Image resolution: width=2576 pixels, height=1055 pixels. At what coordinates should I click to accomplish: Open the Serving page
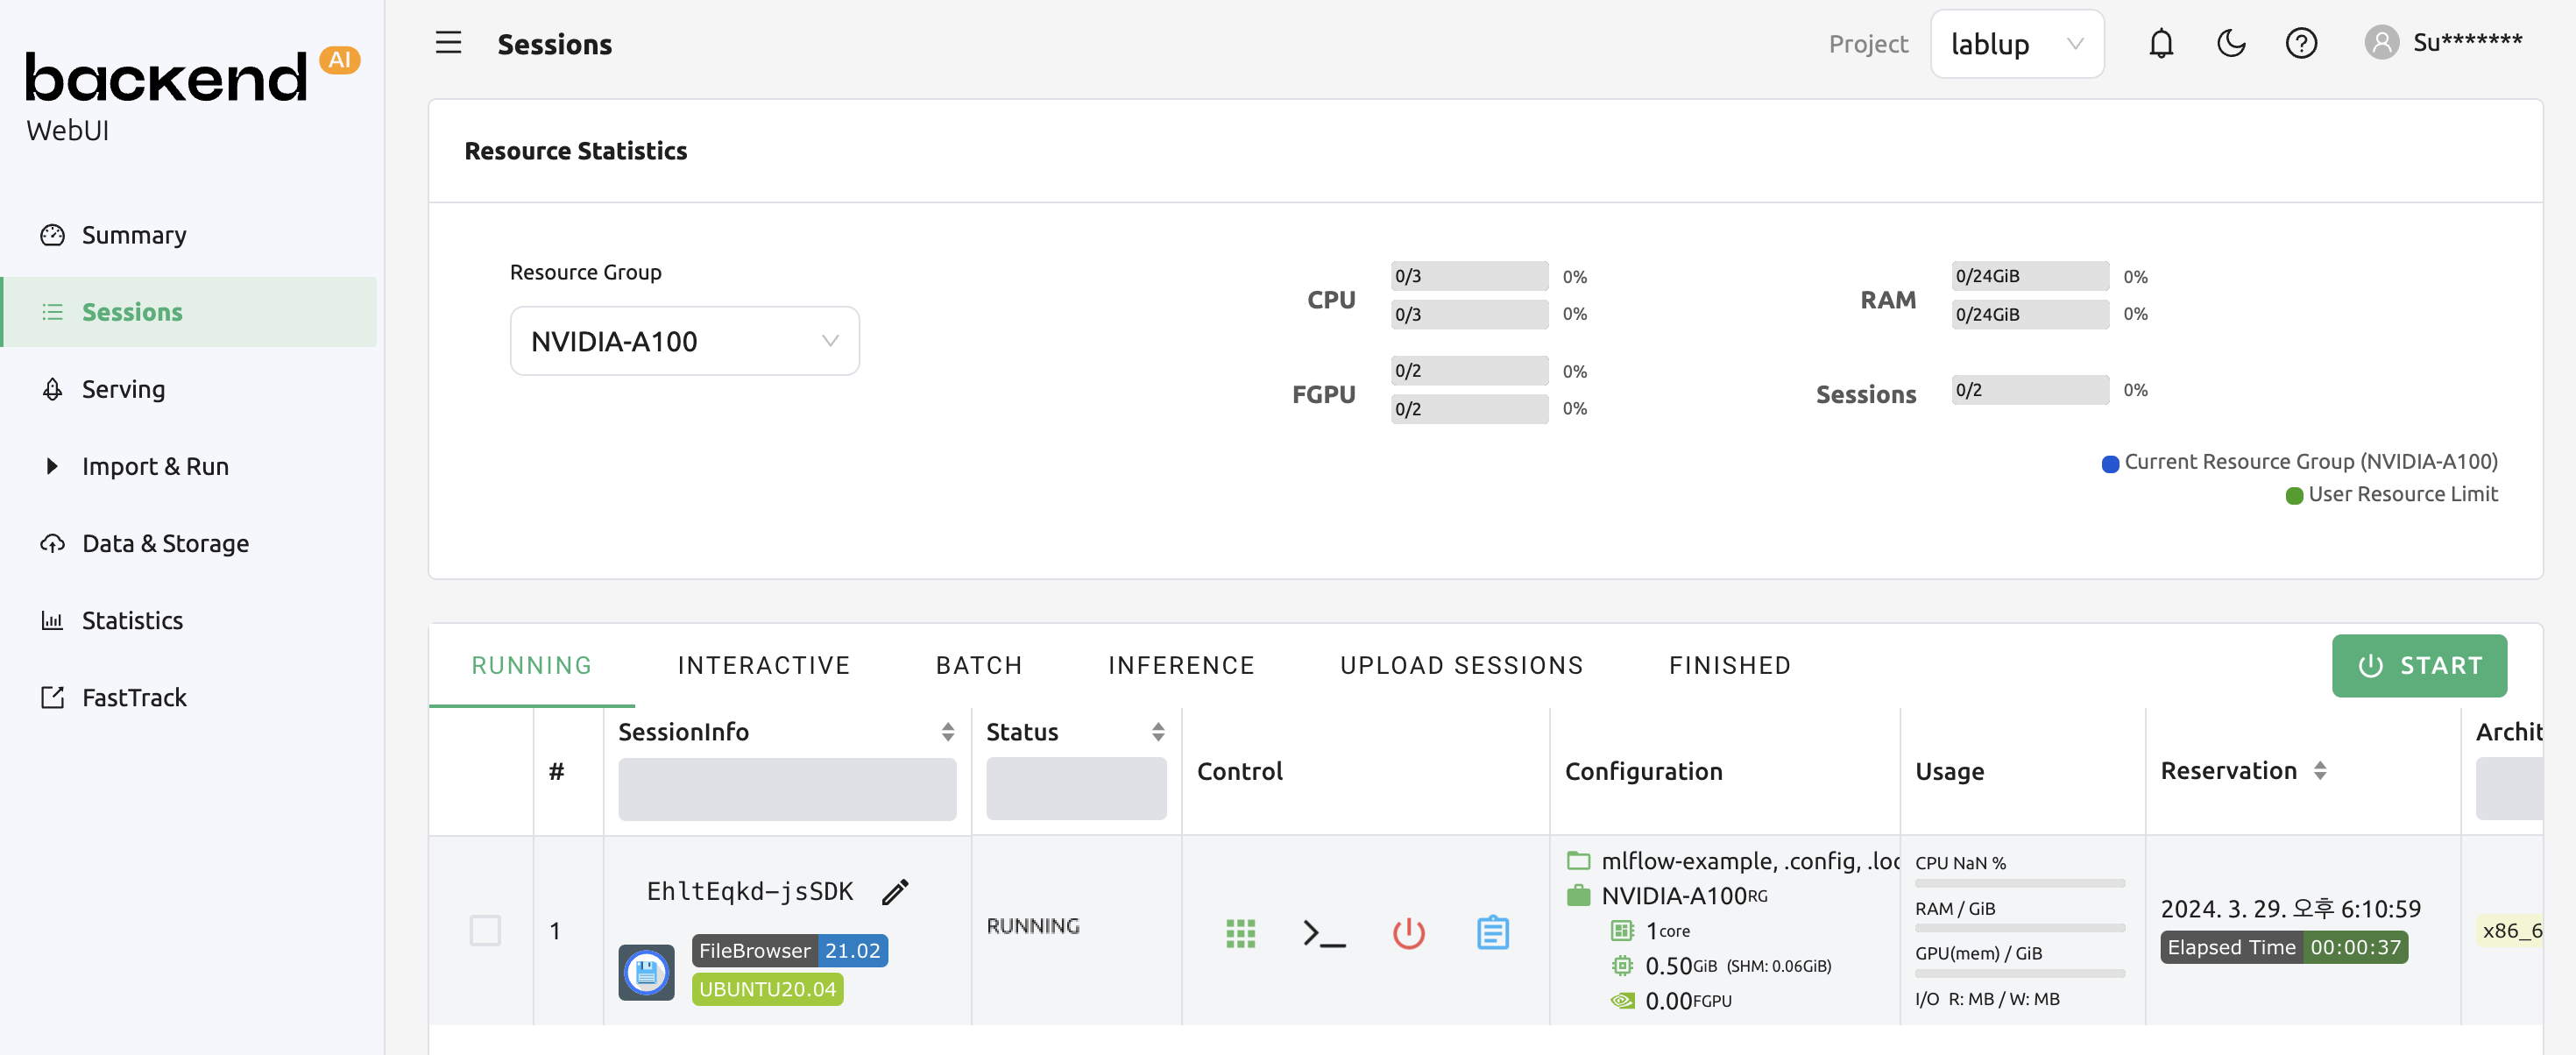[x=123, y=389]
